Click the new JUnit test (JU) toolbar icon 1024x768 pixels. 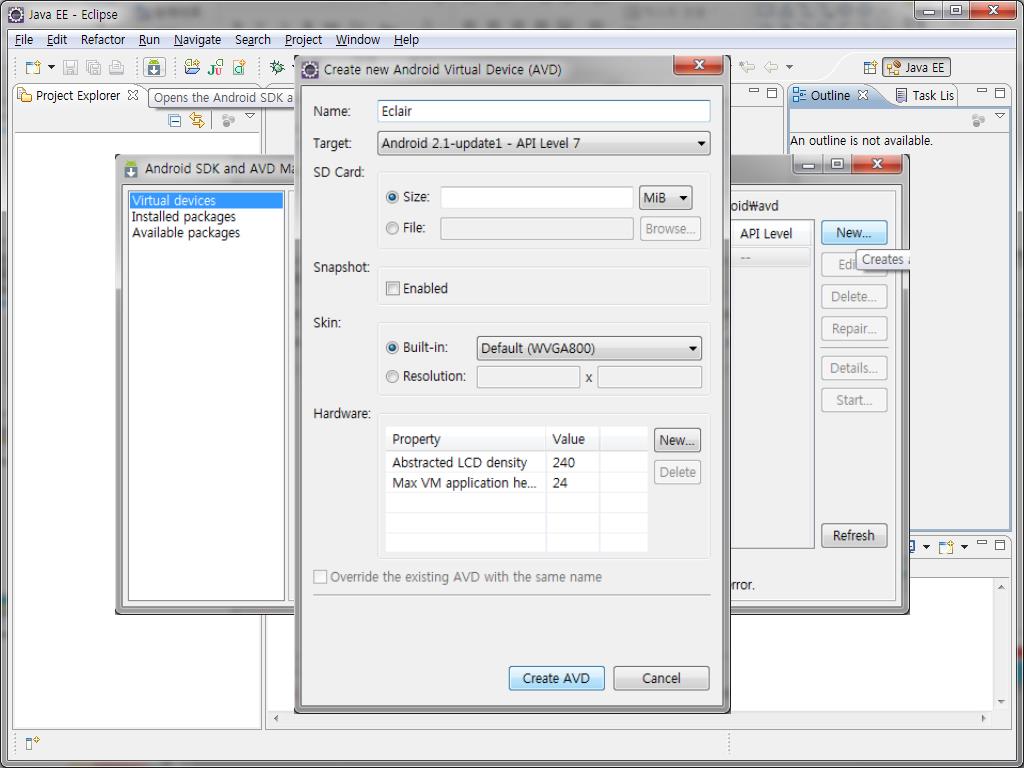pyautogui.click(x=216, y=67)
